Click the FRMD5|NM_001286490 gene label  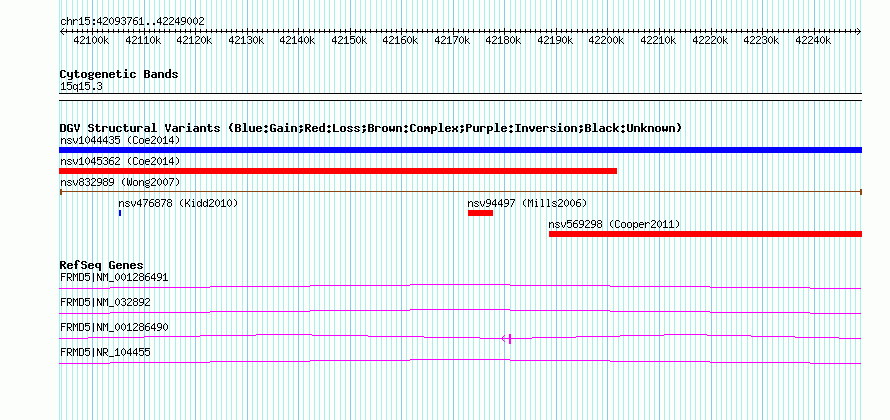[x=114, y=327]
